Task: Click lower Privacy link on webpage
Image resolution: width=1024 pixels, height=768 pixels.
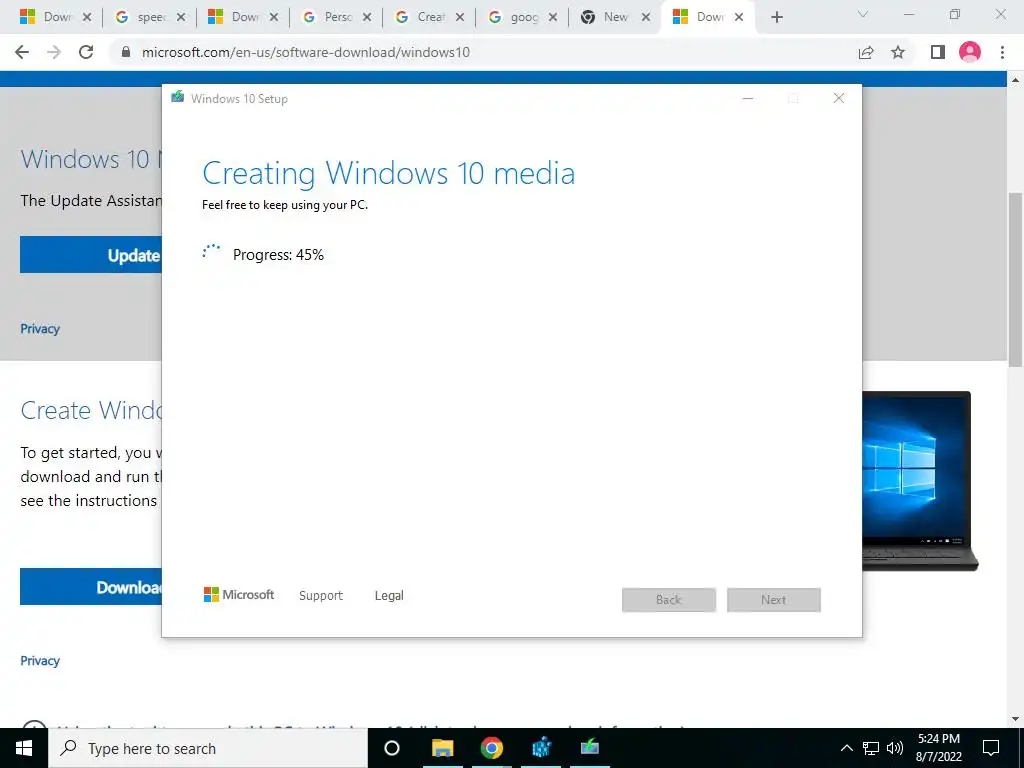Action: tap(40, 660)
